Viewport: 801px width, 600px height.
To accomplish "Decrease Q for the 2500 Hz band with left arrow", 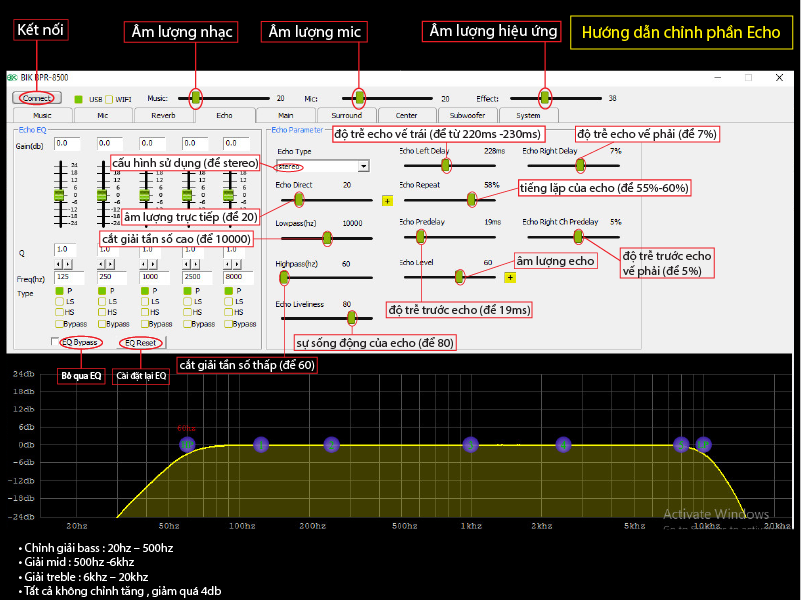I will click(186, 264).
